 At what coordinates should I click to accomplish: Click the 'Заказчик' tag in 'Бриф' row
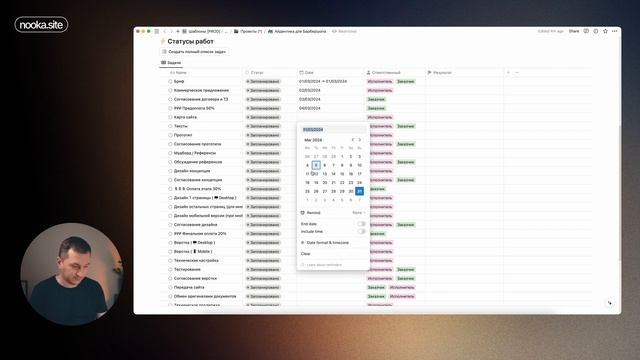(406, 82)
